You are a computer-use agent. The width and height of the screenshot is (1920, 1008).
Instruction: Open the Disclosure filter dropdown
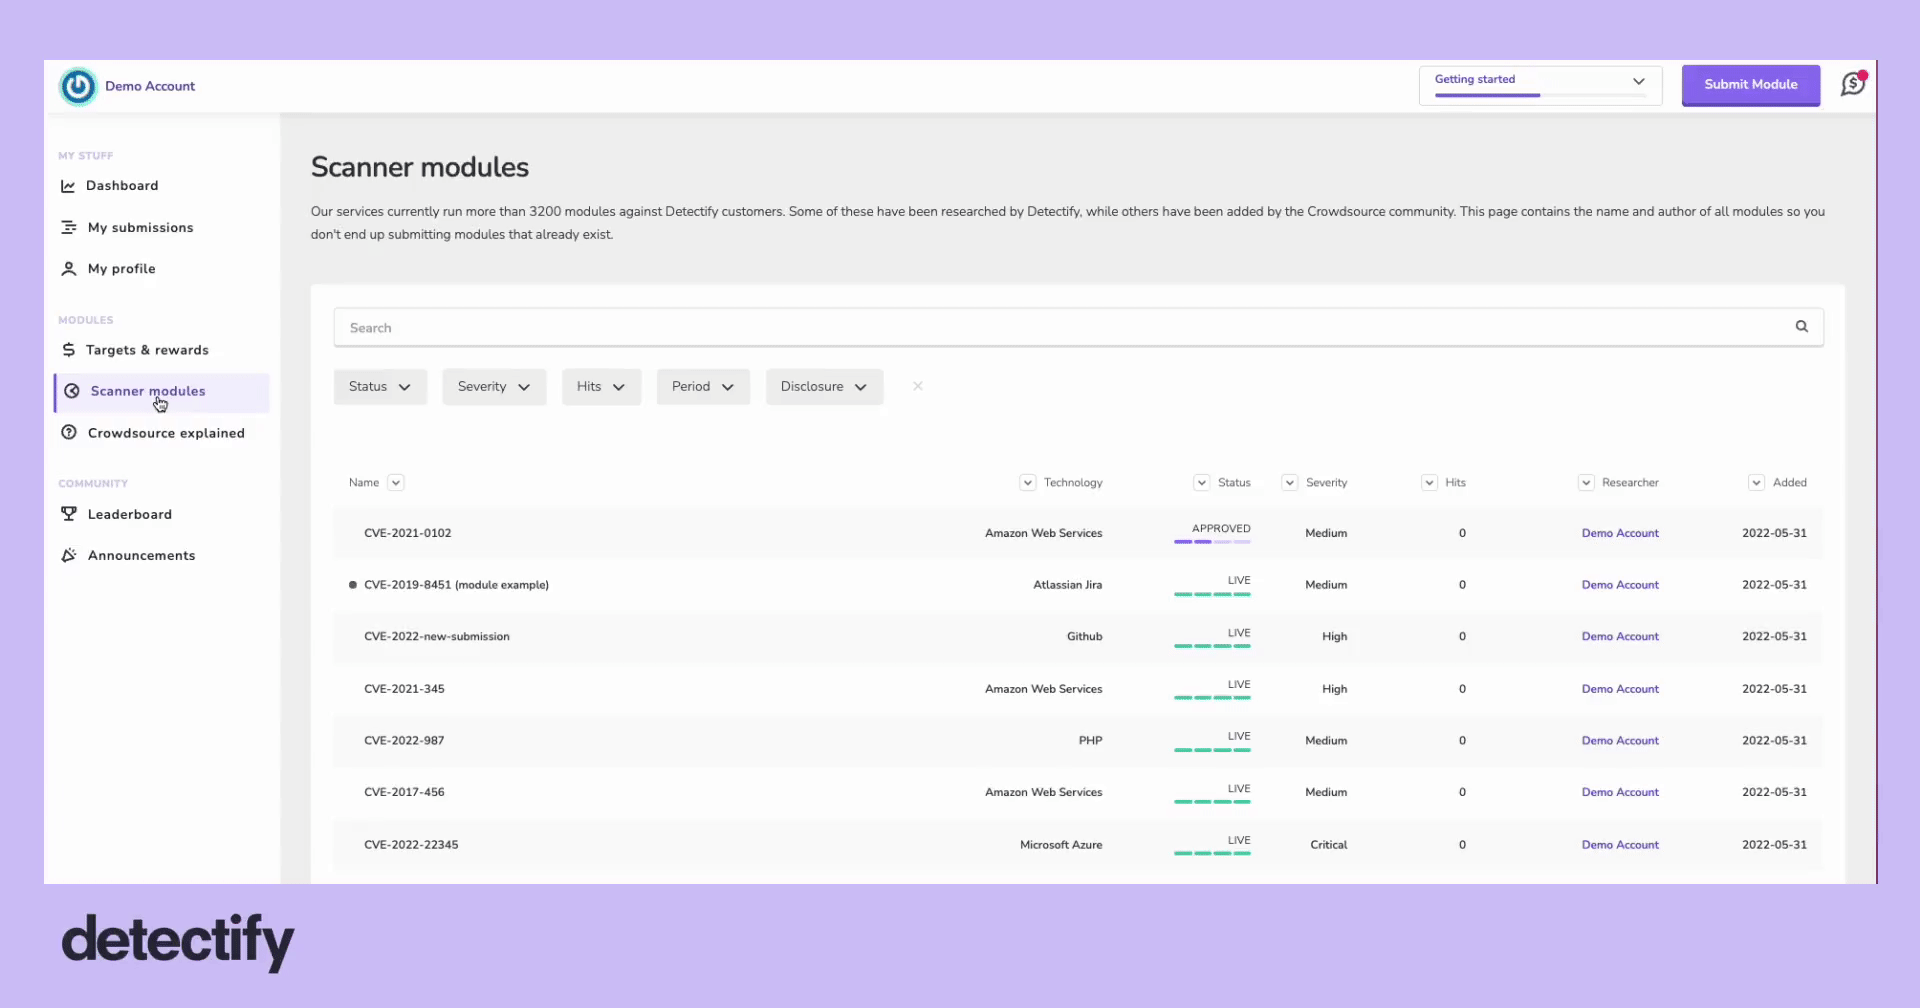pos(824,387)
